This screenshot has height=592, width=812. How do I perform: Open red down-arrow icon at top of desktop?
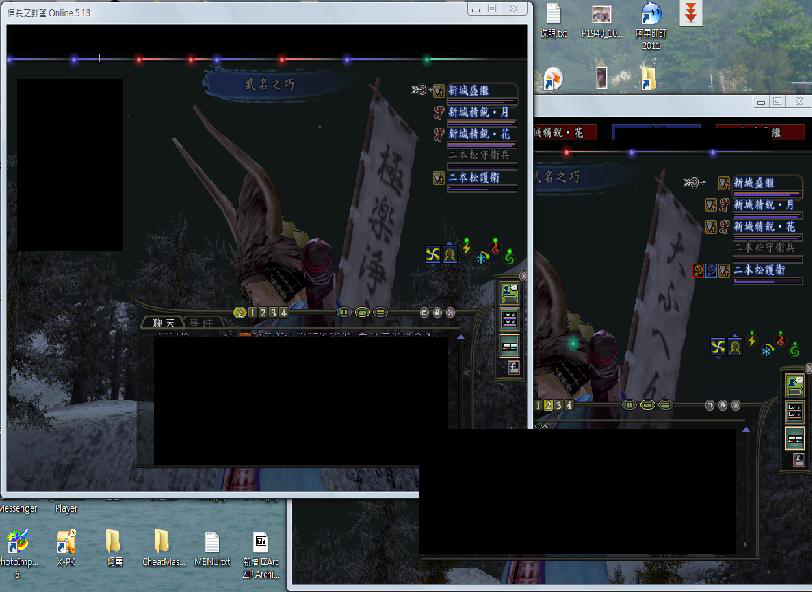(x=691, y=13)
